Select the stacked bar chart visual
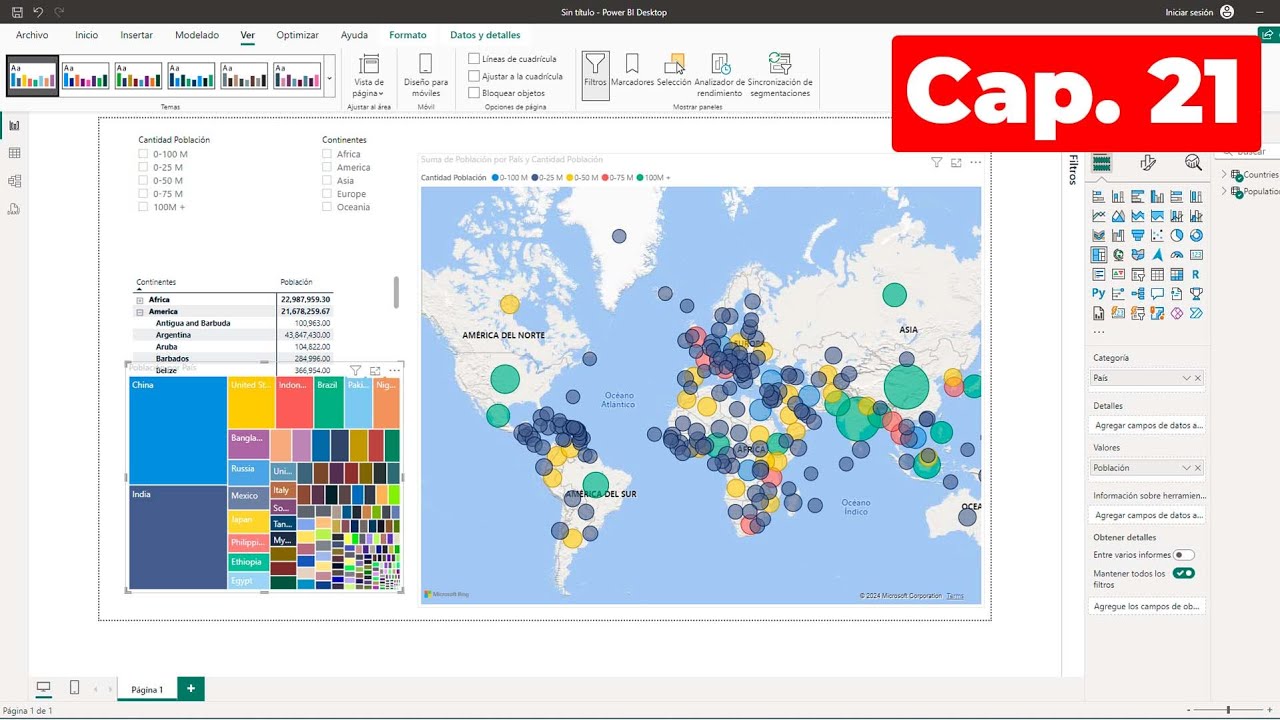Image resolution: width=1280 pixels, height=720 pixels. pyautogui.click(x=1099, y=197)
